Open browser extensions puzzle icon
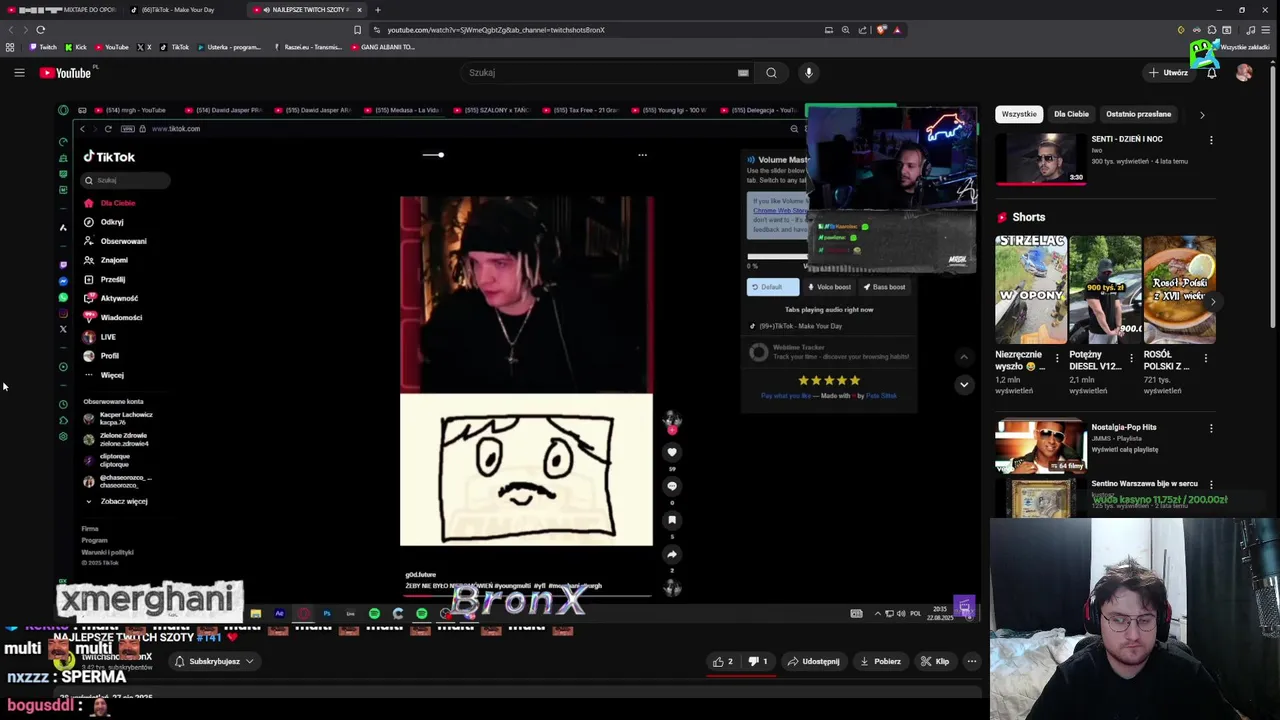The image size is (1280, 720). click(1212, 30)
